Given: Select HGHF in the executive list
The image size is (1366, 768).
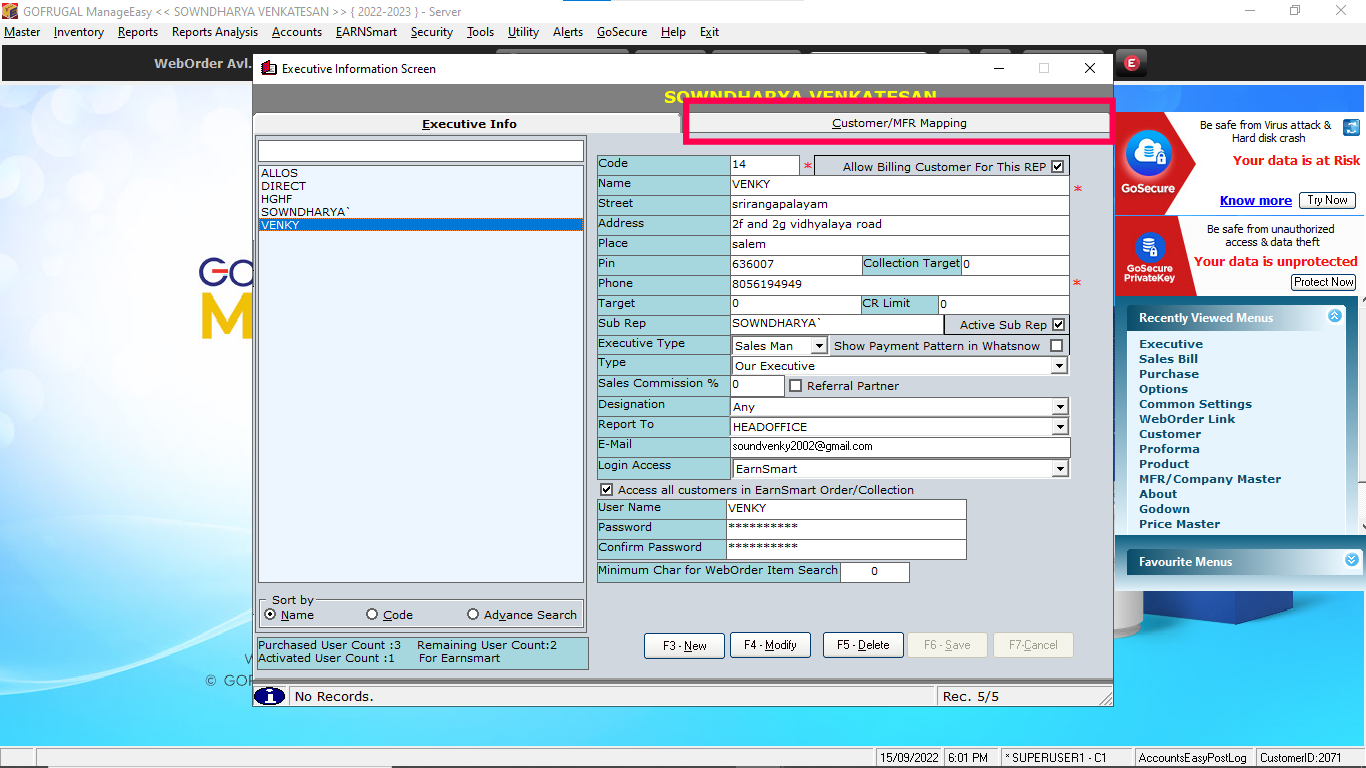Looking at the screenshot, I should pos(420,199).
